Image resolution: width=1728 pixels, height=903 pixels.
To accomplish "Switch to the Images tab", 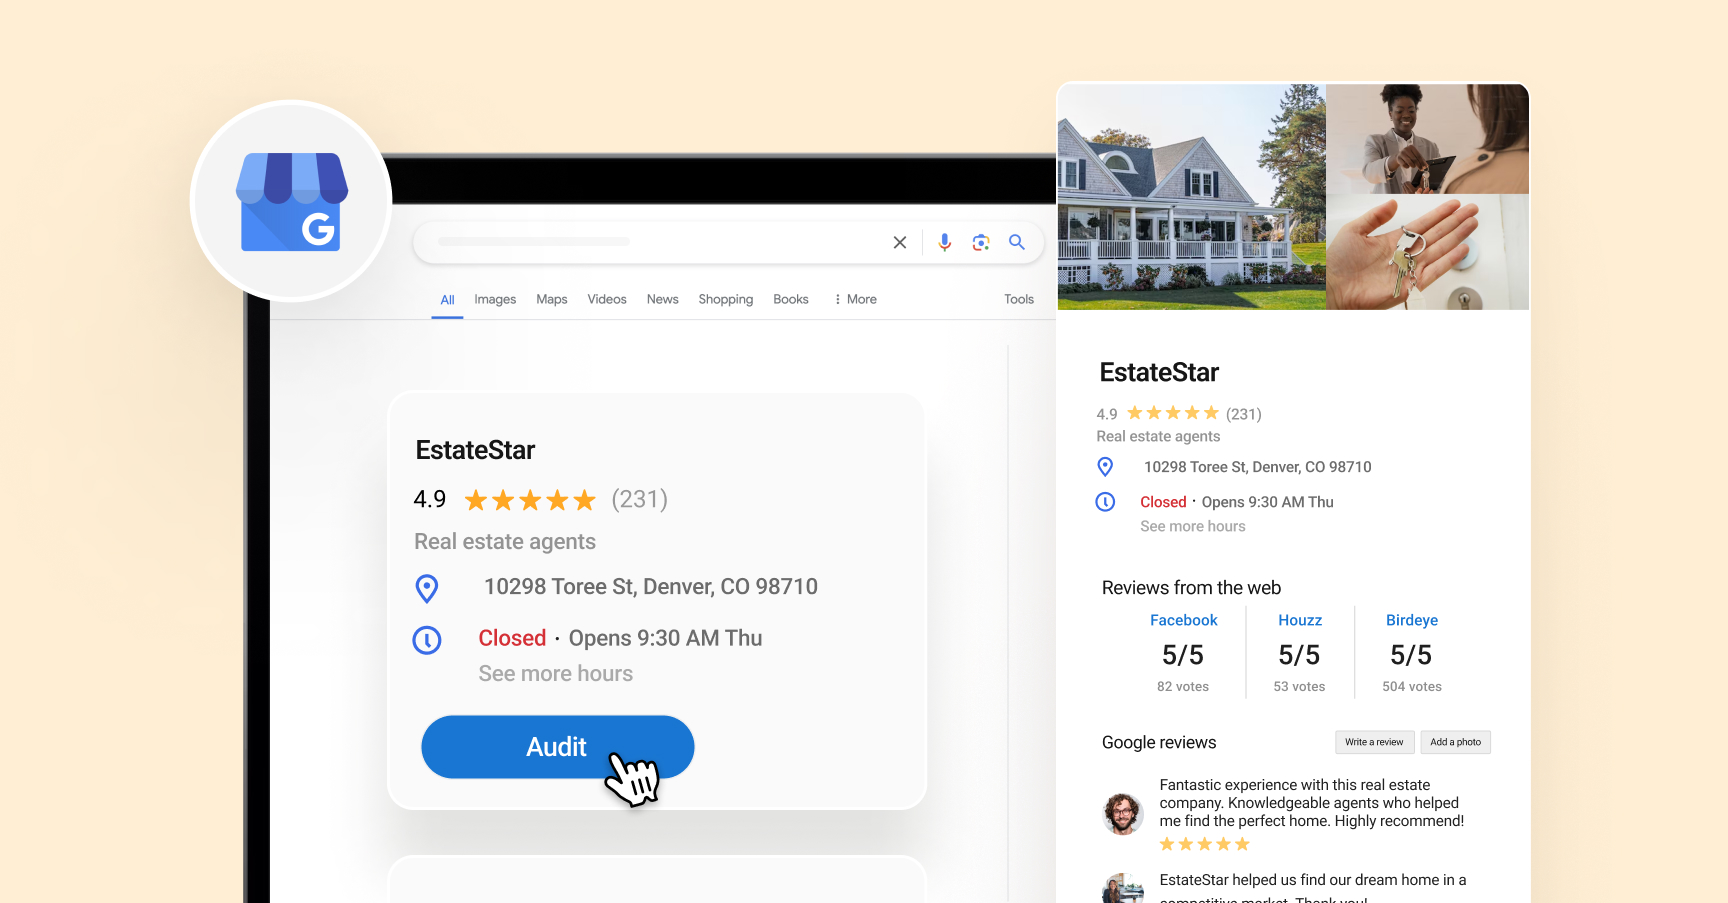I will click(x=495, y=299).
